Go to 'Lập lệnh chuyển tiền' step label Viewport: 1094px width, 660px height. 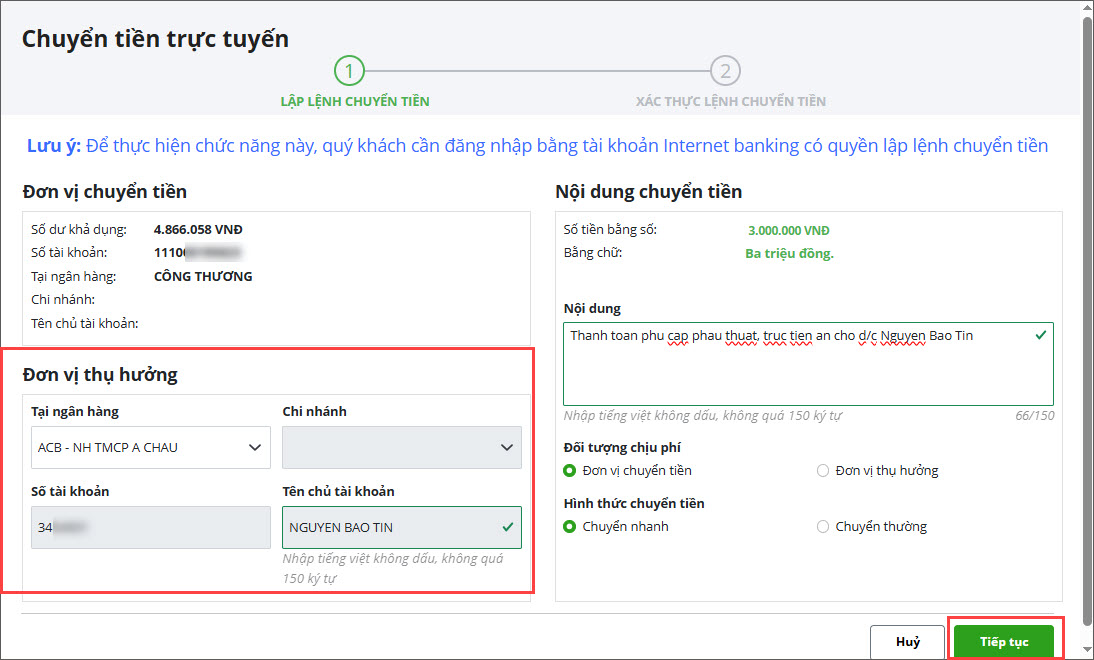click(x=355, y=101)
